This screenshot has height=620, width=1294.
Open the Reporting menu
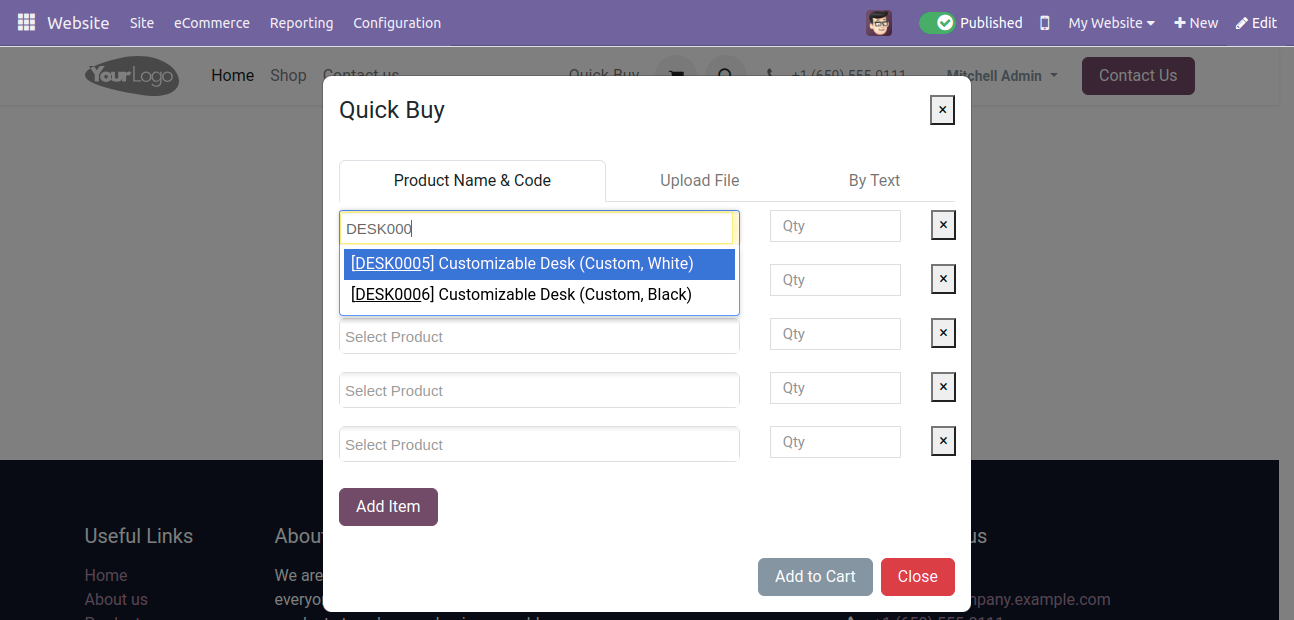point(301,23)
